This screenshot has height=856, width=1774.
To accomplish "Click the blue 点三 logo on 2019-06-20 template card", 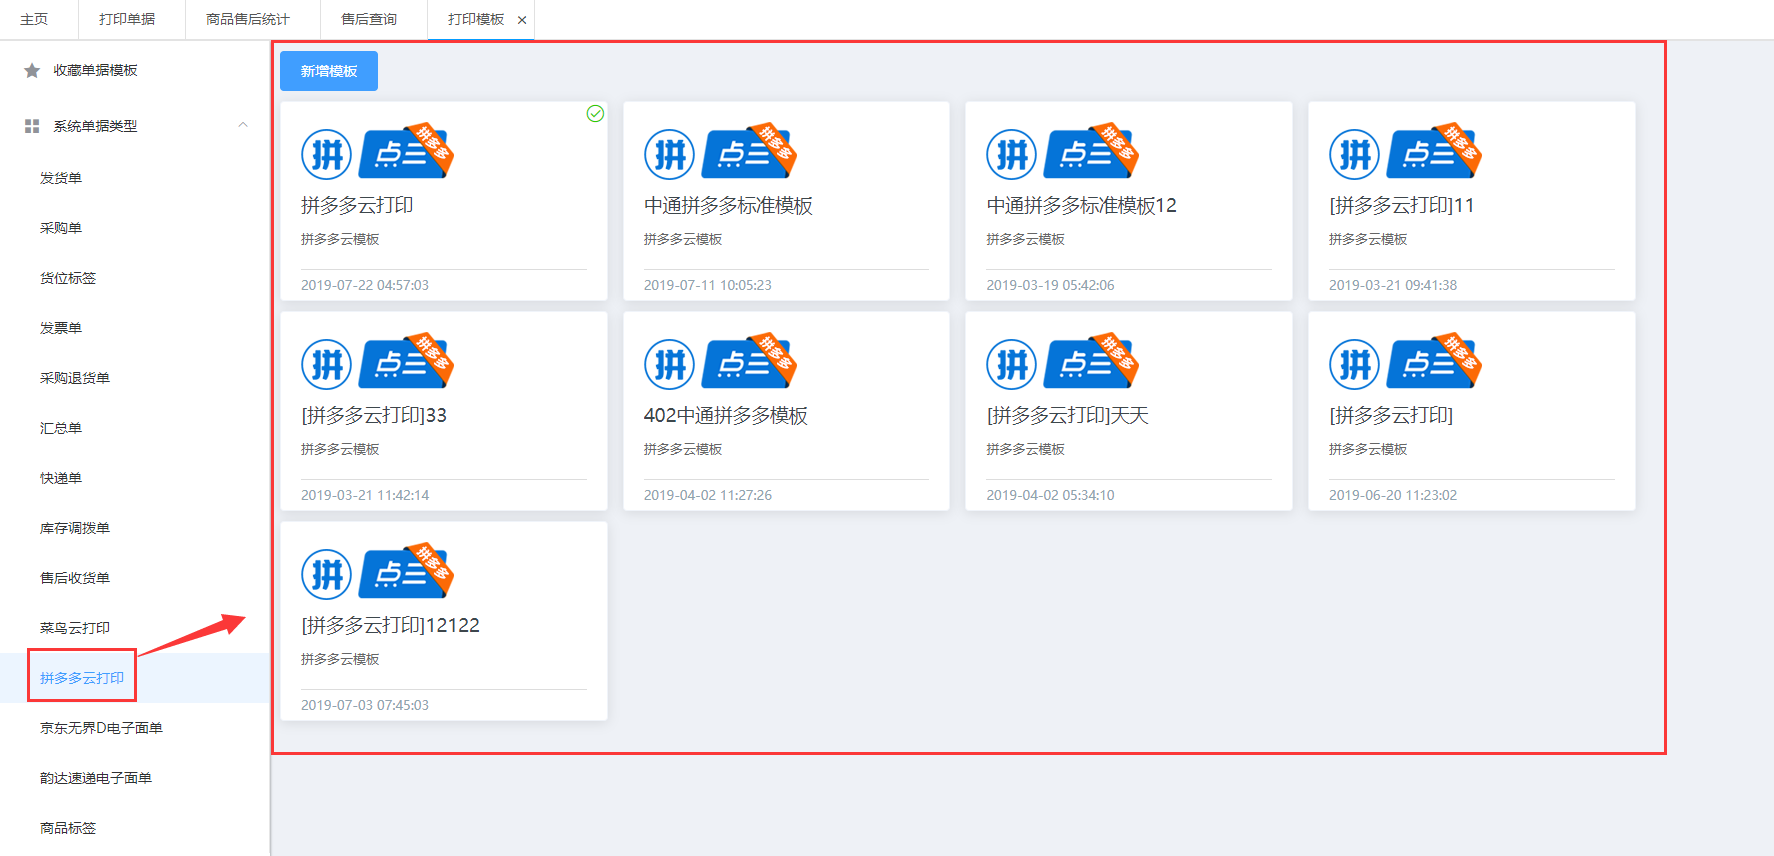I will tap(1434, 362).
